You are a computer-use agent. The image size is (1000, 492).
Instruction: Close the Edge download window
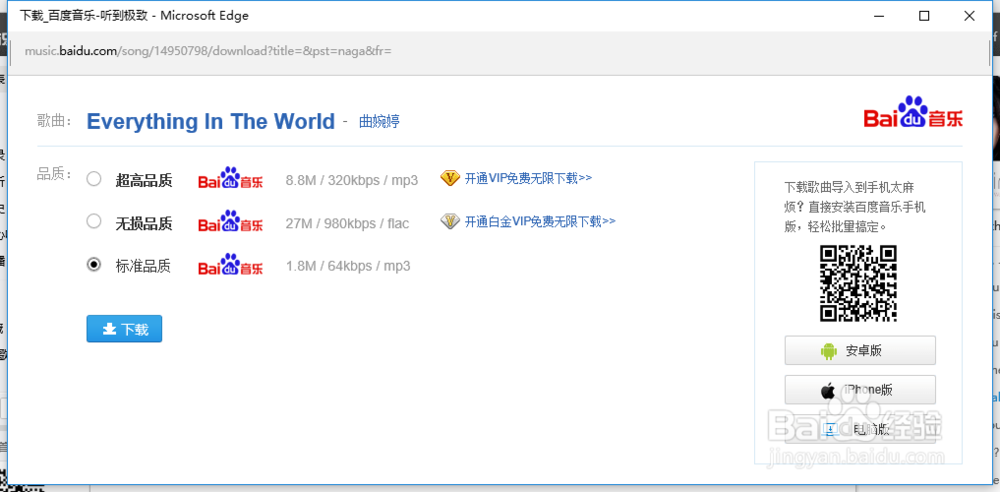tap(969, 16)
